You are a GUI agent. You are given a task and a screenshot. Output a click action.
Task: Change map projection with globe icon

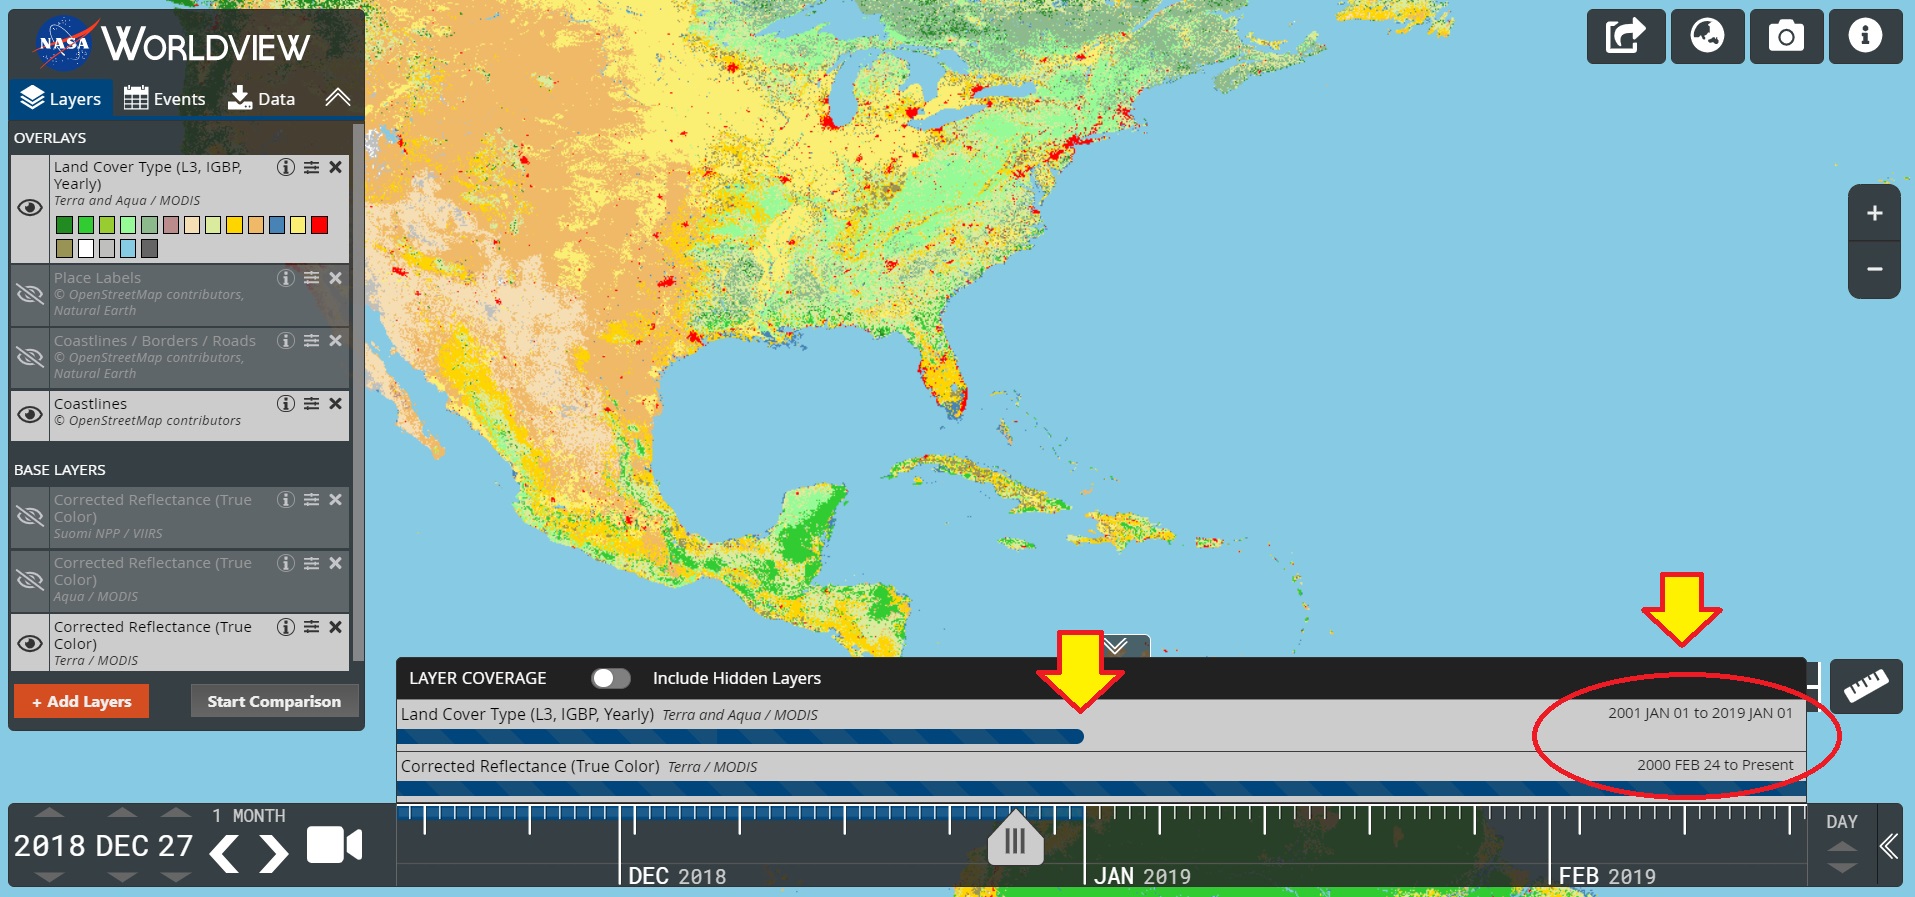1707,36
